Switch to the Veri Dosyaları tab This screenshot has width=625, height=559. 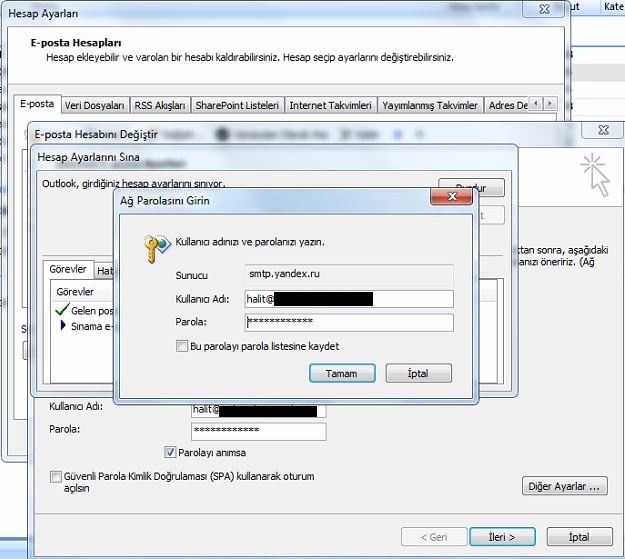pos(94,105)
